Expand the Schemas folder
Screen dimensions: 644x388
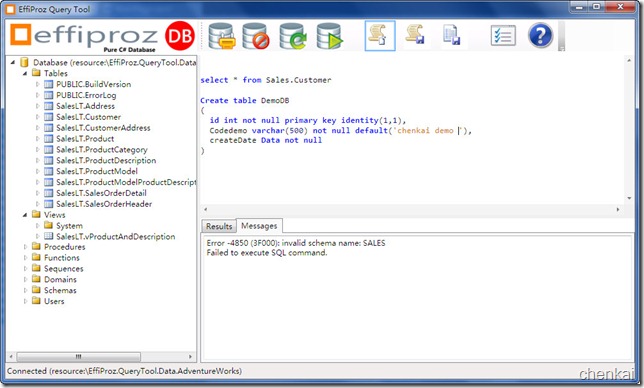click(x=25, y=290)
